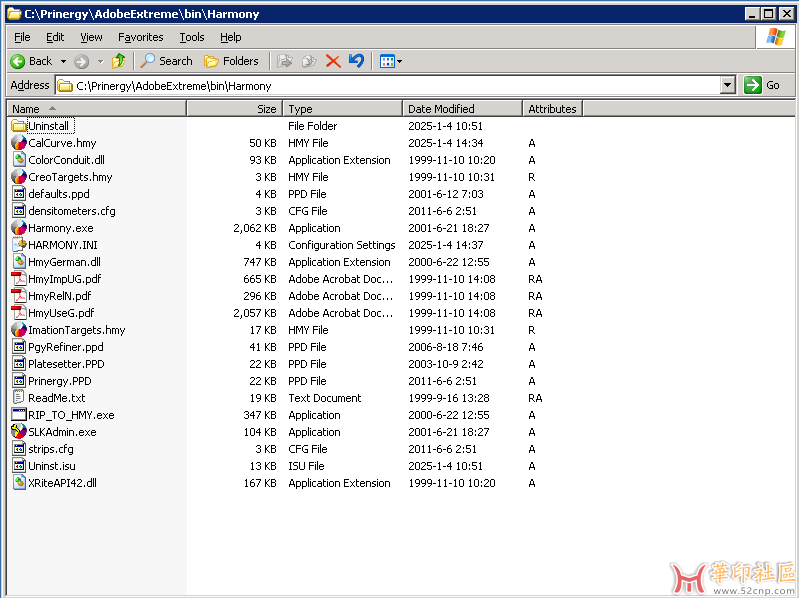Click the CreoTargets.hmy file icon
Image resolution: width=799 pixels, height=598 pixels.
tap(19, 177)
